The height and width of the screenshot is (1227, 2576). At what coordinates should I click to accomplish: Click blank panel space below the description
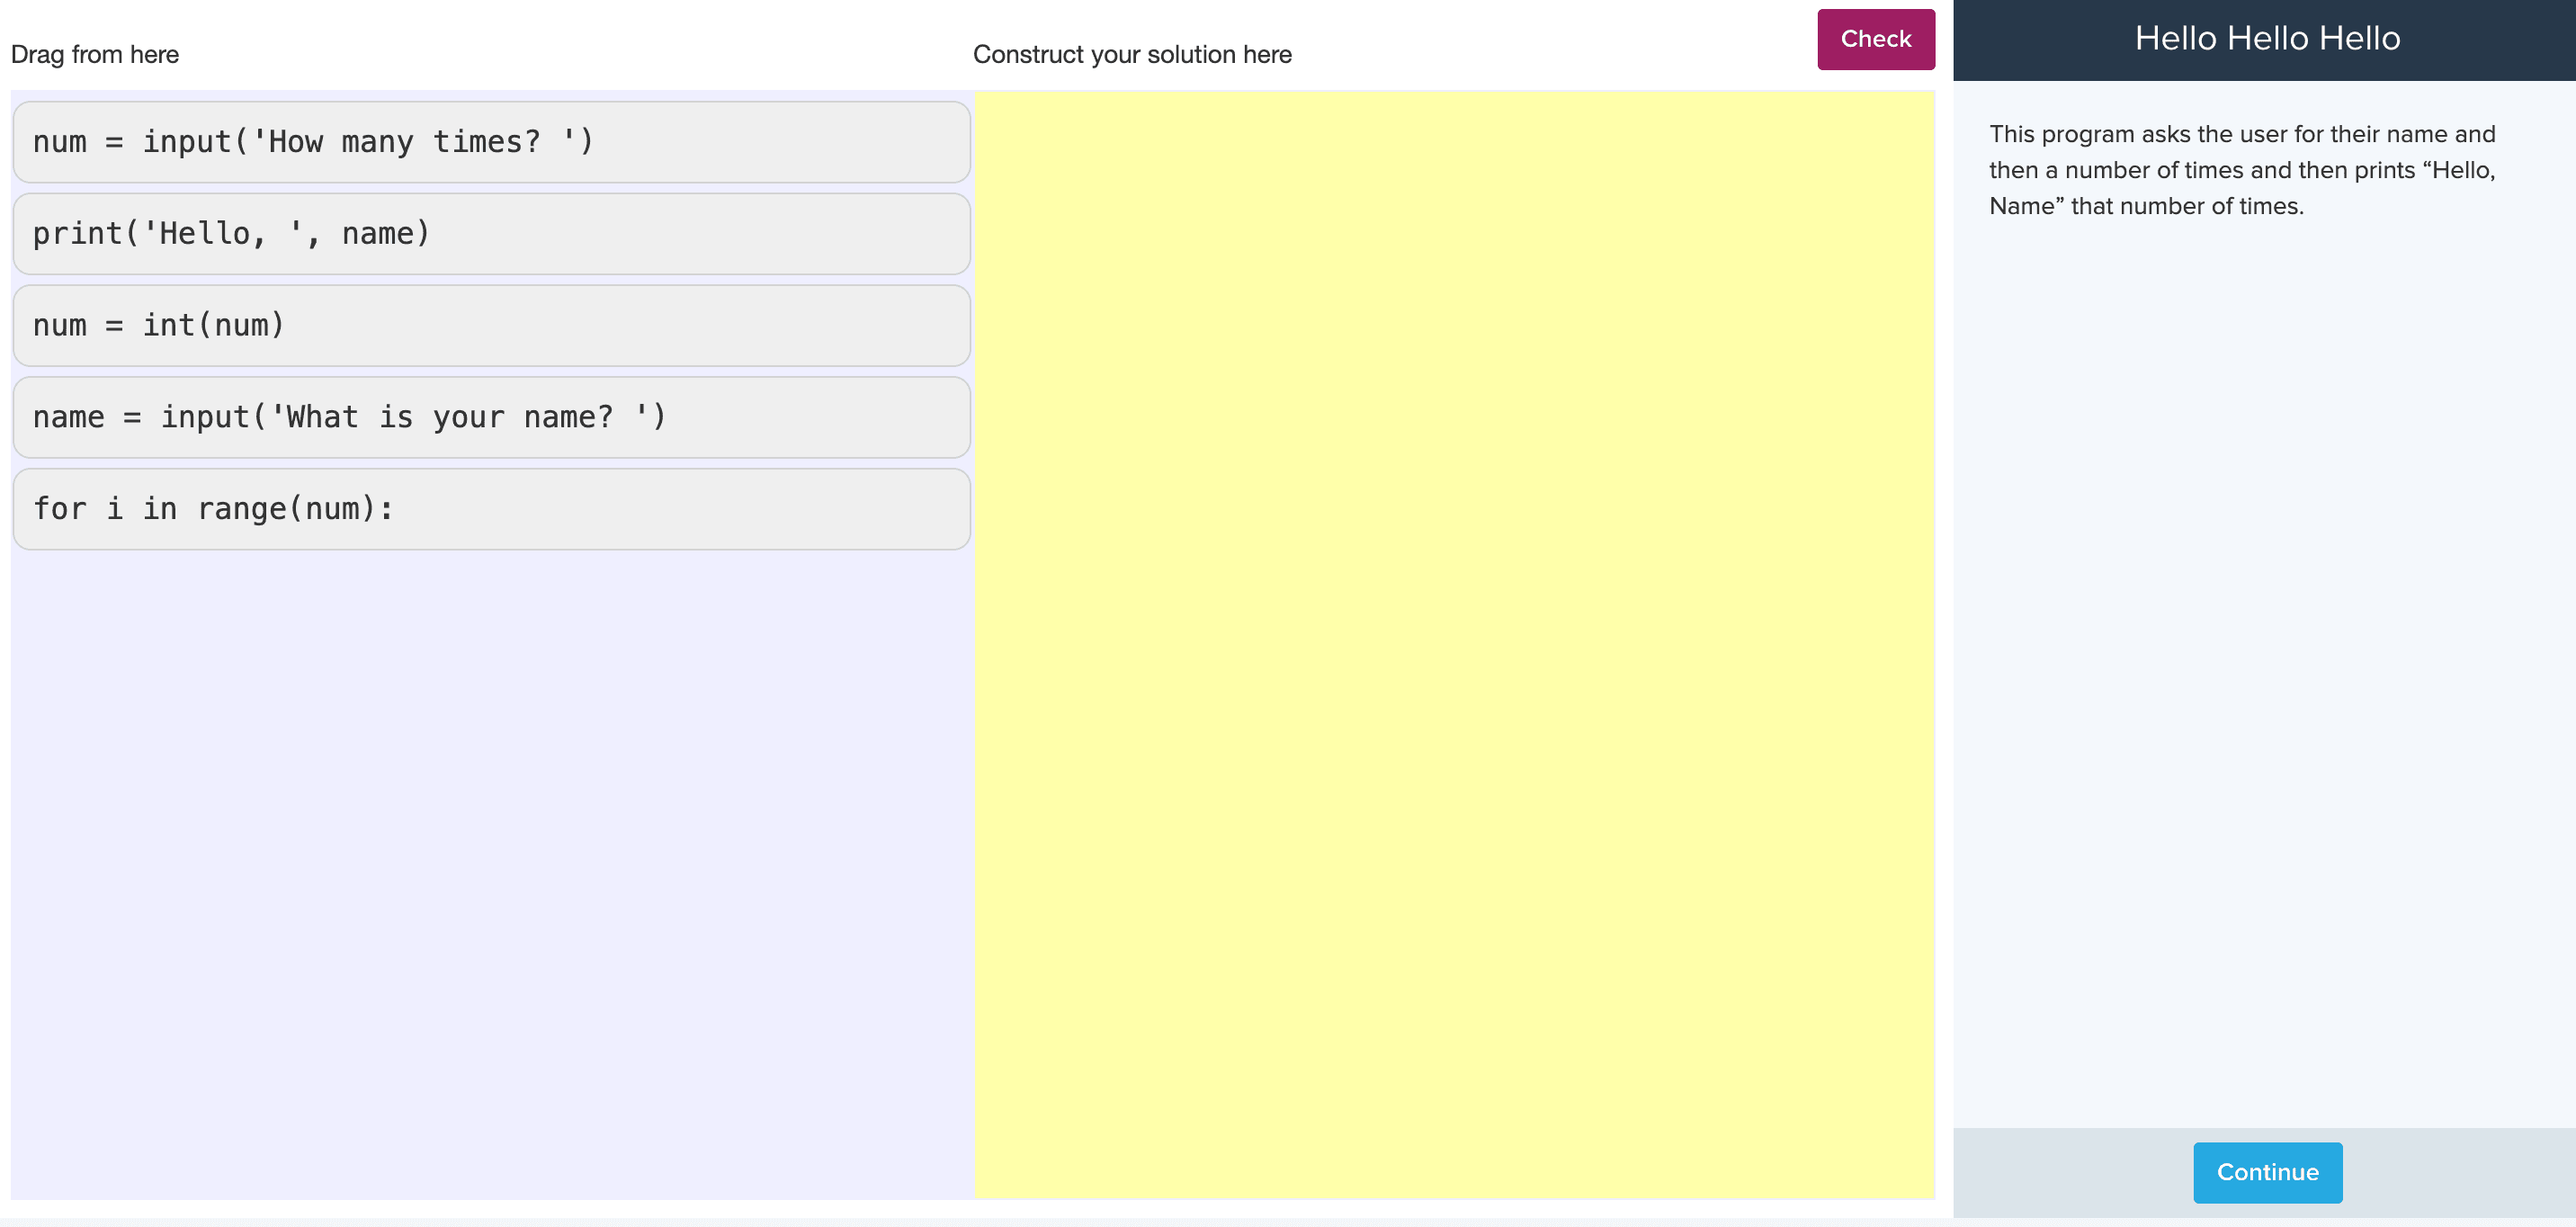pyautogui.click(x=2262, y=660)
